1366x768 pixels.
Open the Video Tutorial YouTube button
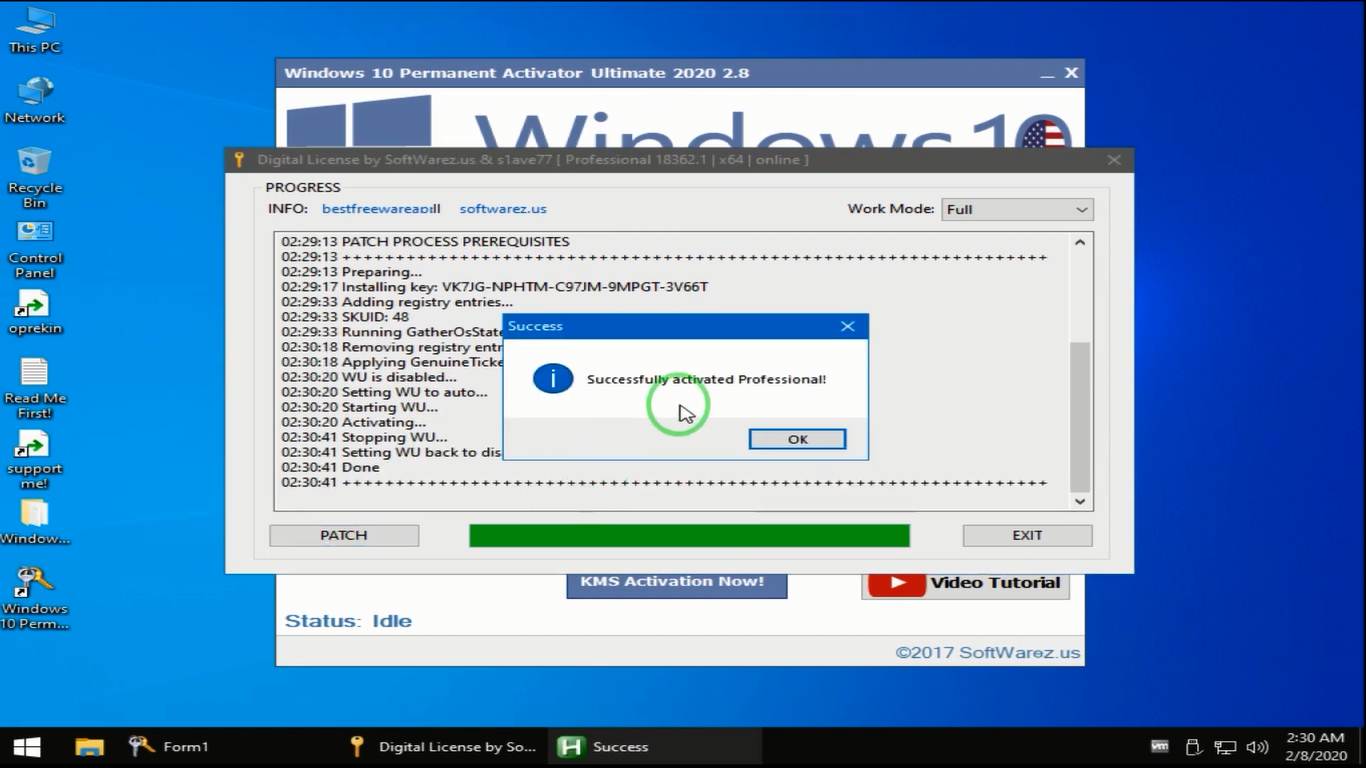pyautogui.click(x=965, y=584)
